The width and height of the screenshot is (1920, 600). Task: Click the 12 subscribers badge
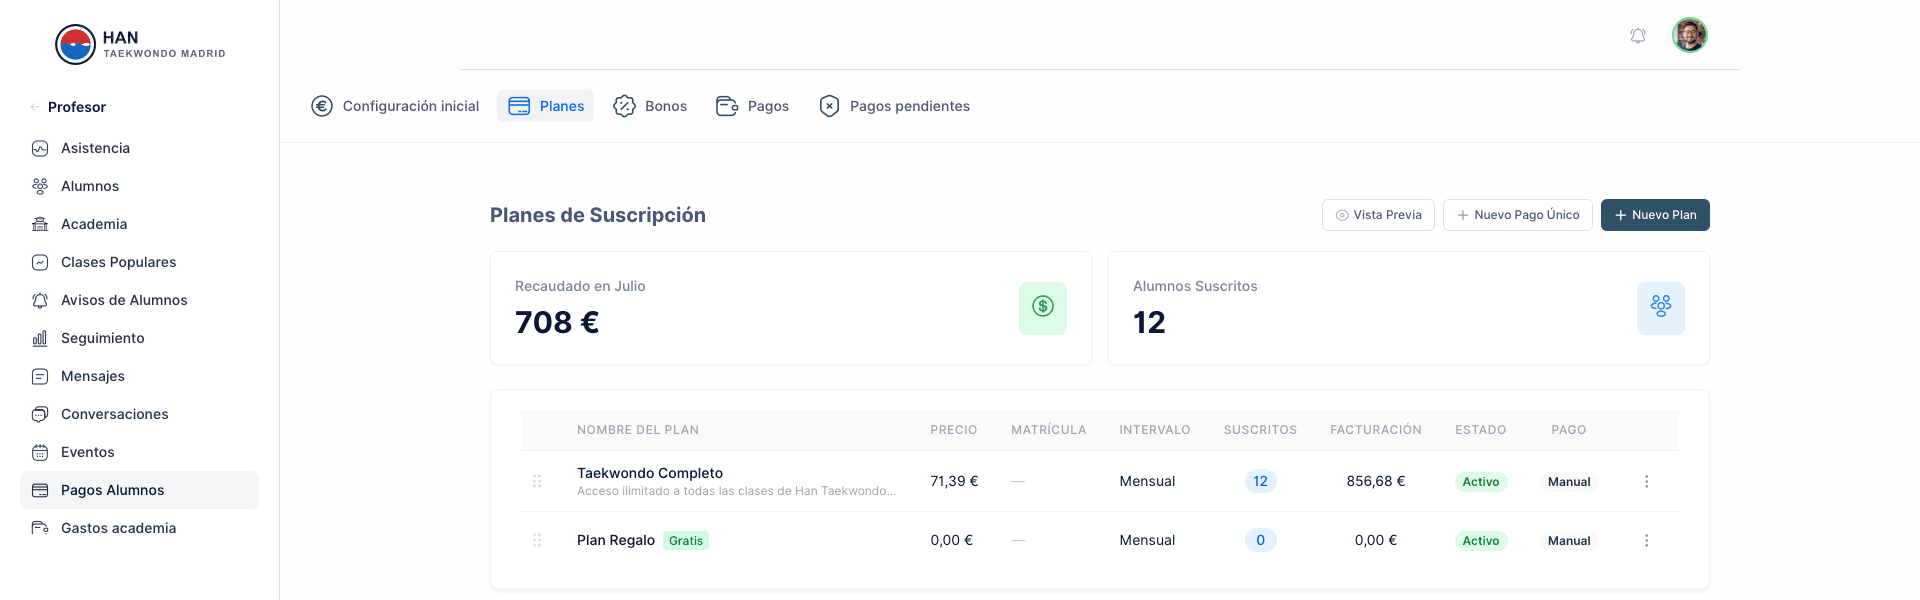click(1260, 481)
